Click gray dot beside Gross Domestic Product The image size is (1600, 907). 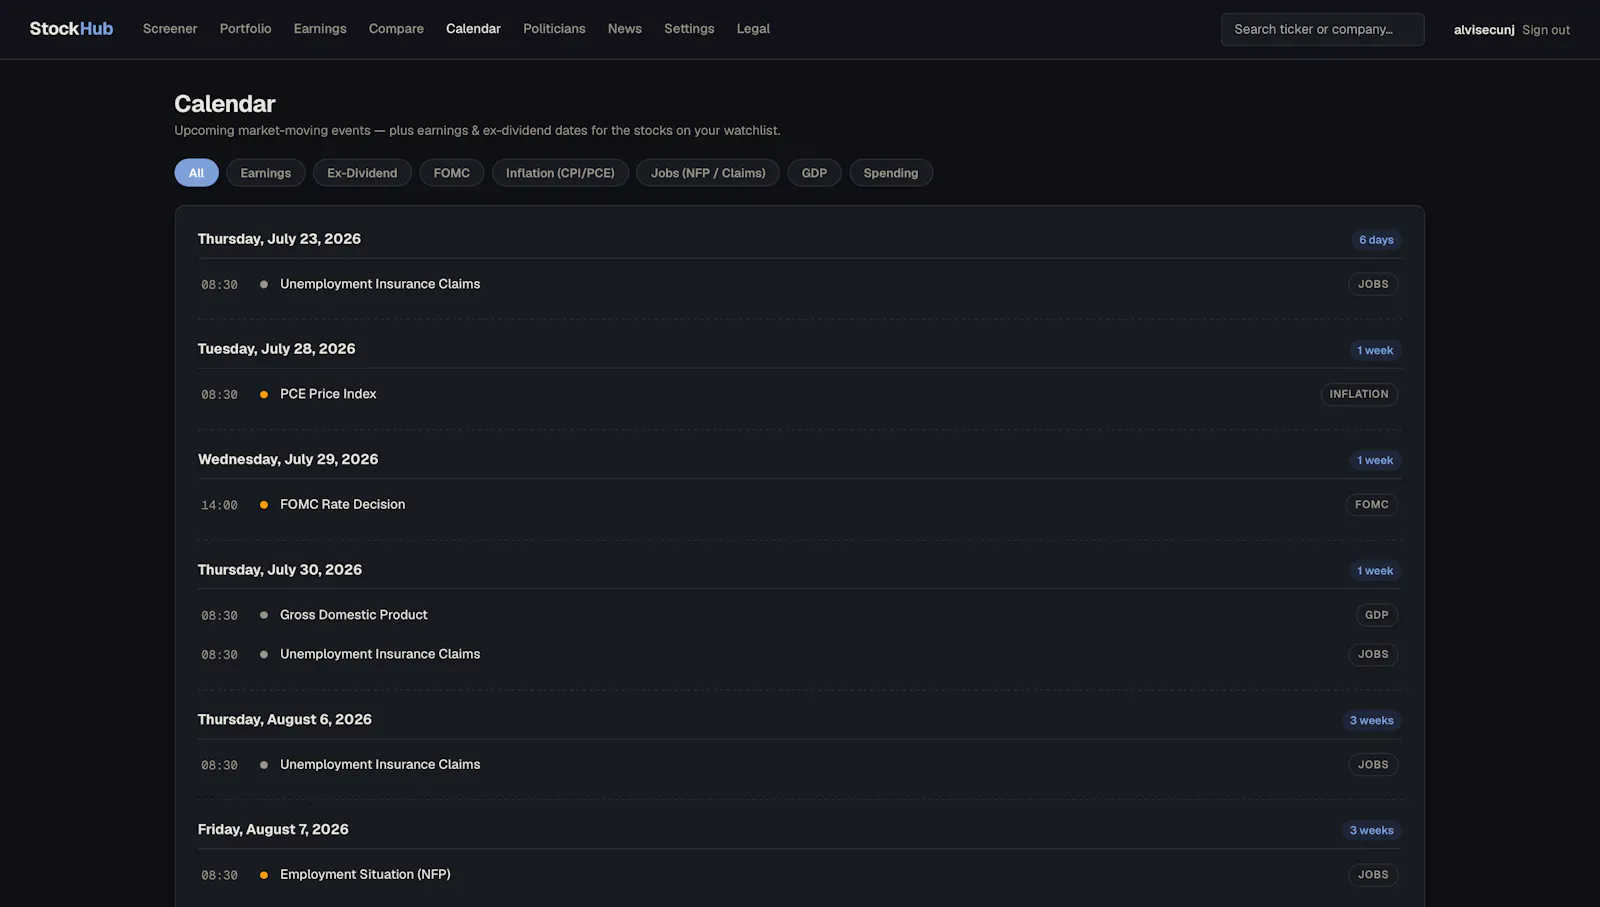pyautogui.click(x=264, y=615)
